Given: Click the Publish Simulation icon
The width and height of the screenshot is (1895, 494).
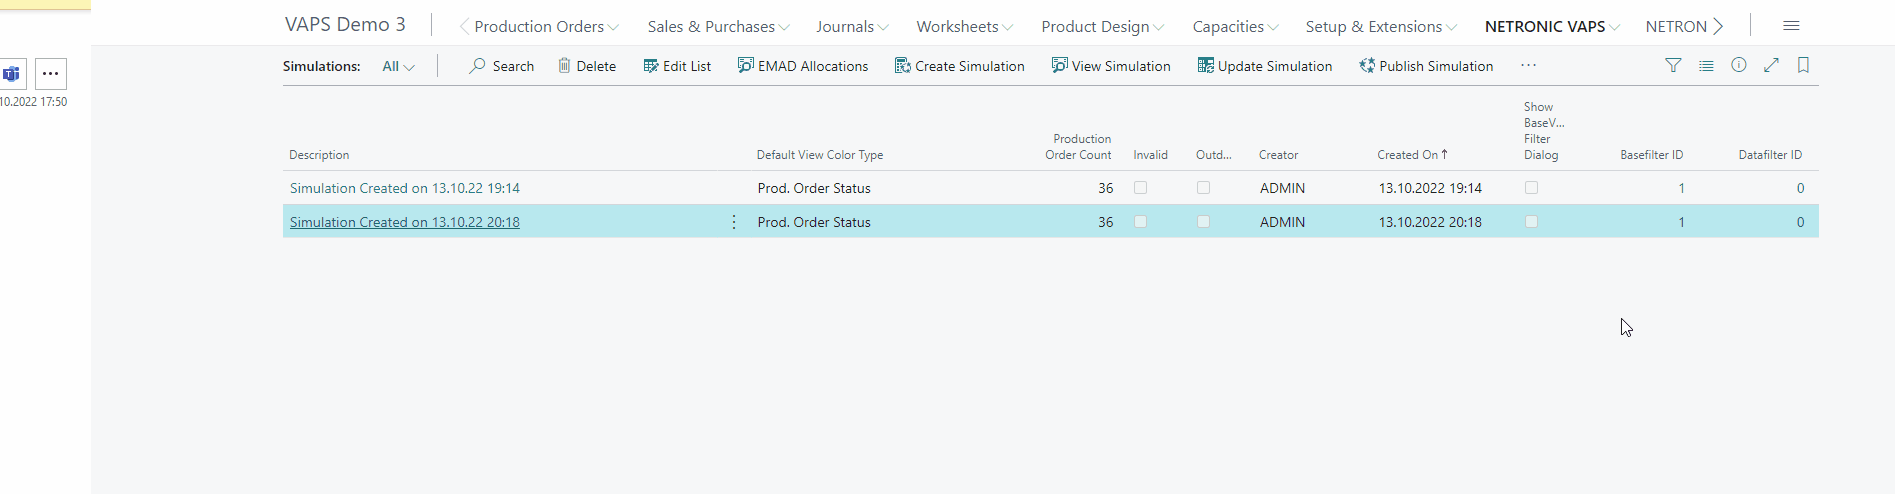Looking at the screenshot, I should point(1367,66).
